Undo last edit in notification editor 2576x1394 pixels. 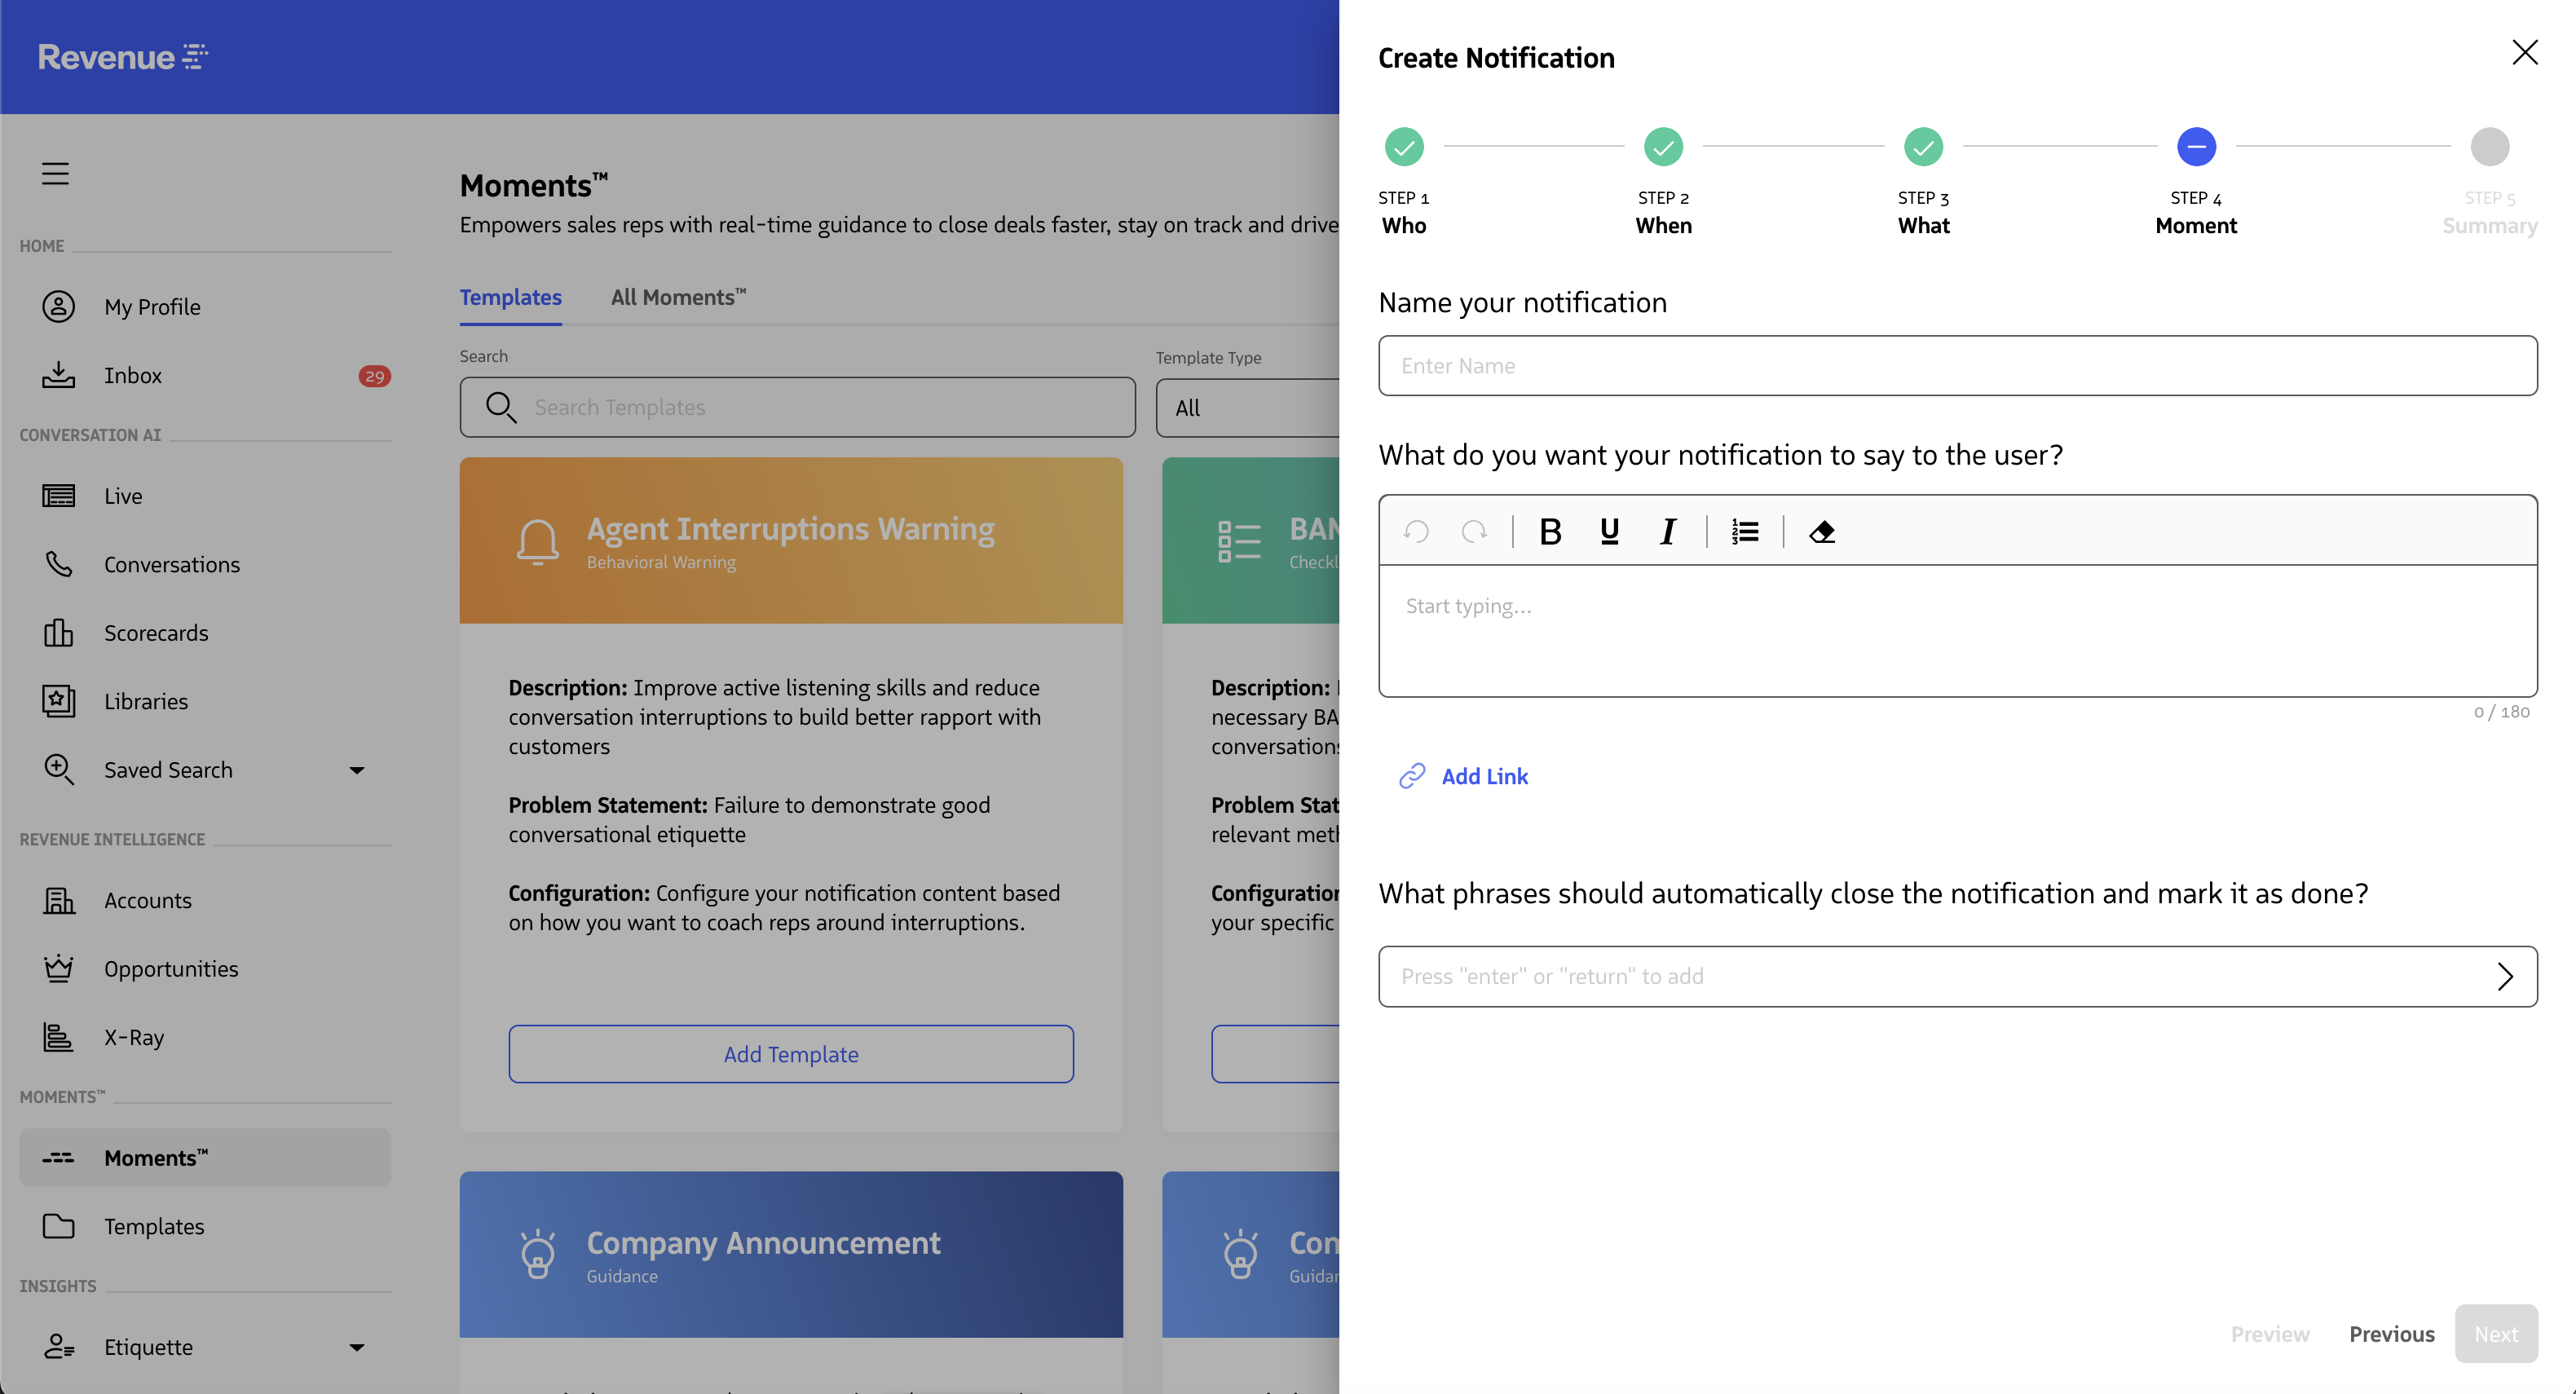coord(1416,531)
